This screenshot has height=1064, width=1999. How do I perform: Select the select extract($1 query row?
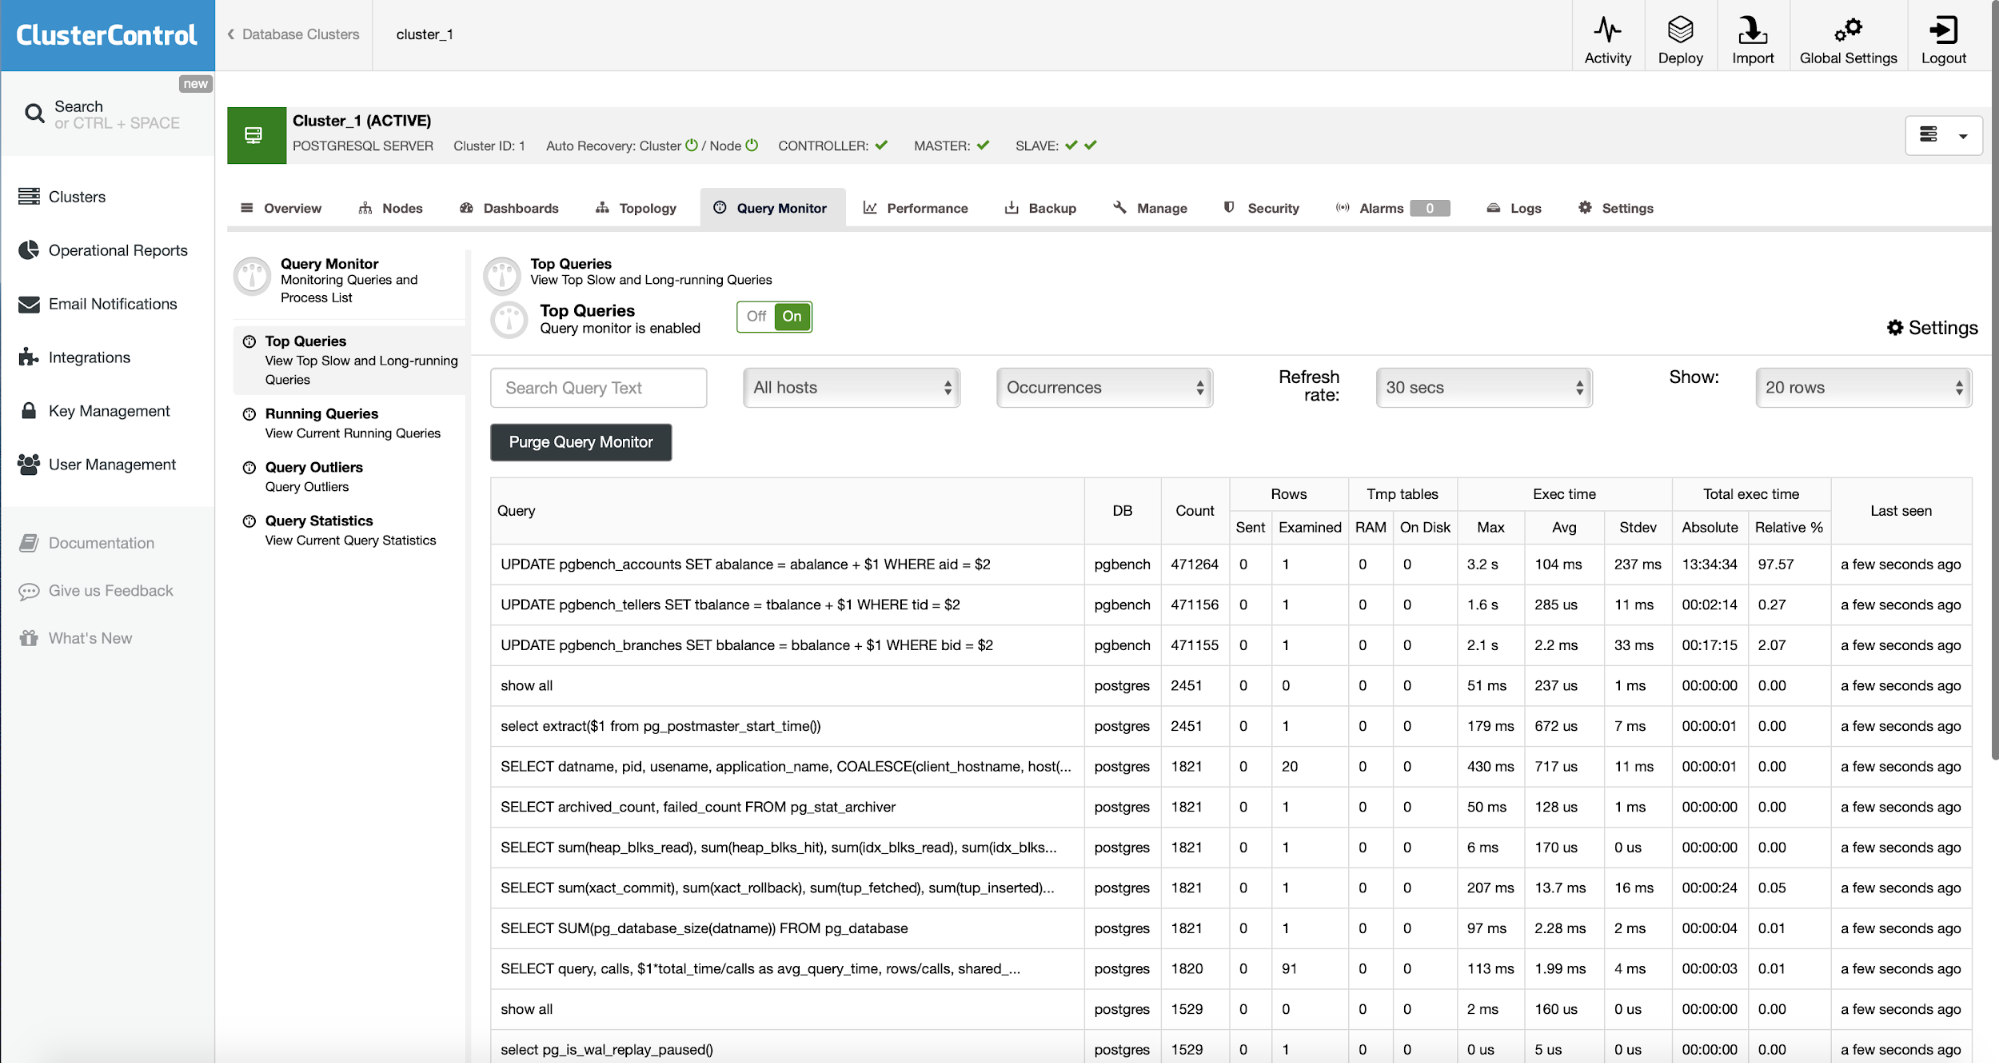pos(1230,727)
